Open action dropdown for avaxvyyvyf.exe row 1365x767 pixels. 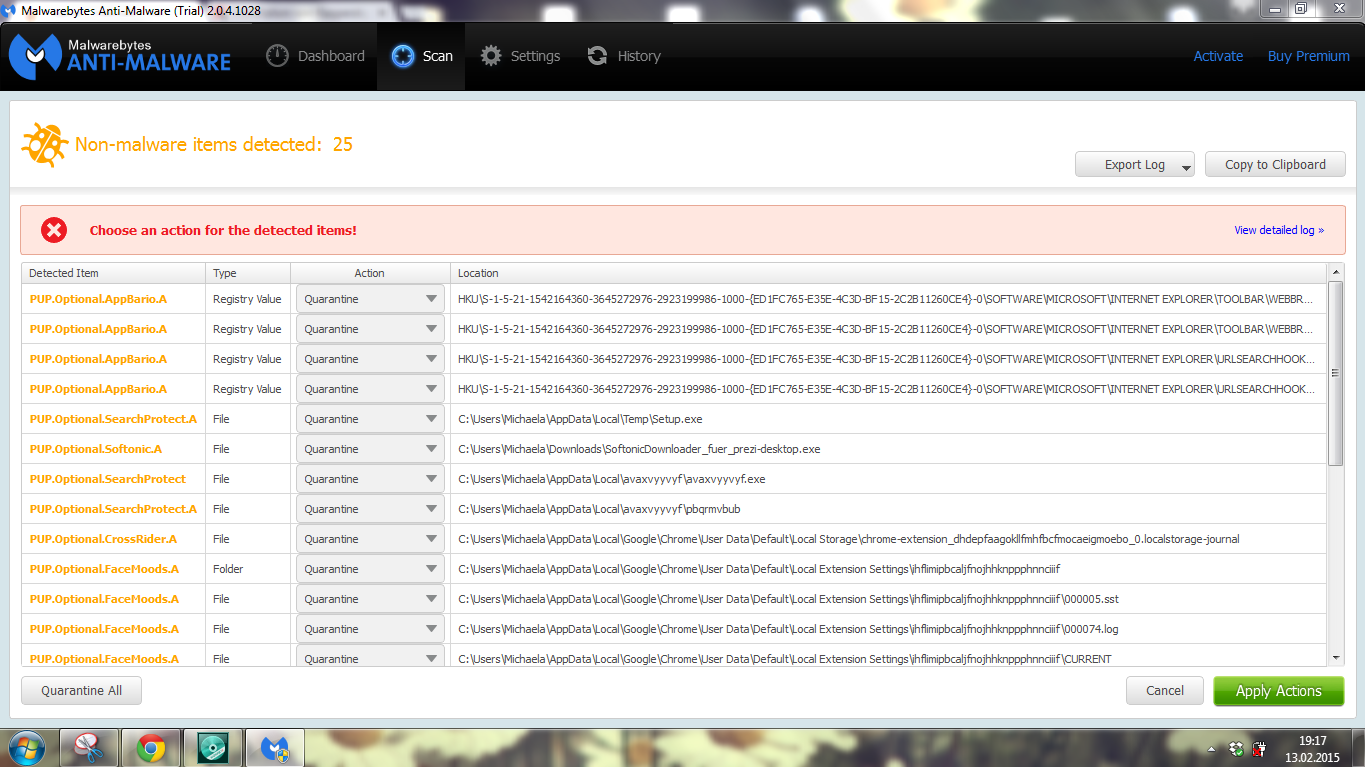370,479
